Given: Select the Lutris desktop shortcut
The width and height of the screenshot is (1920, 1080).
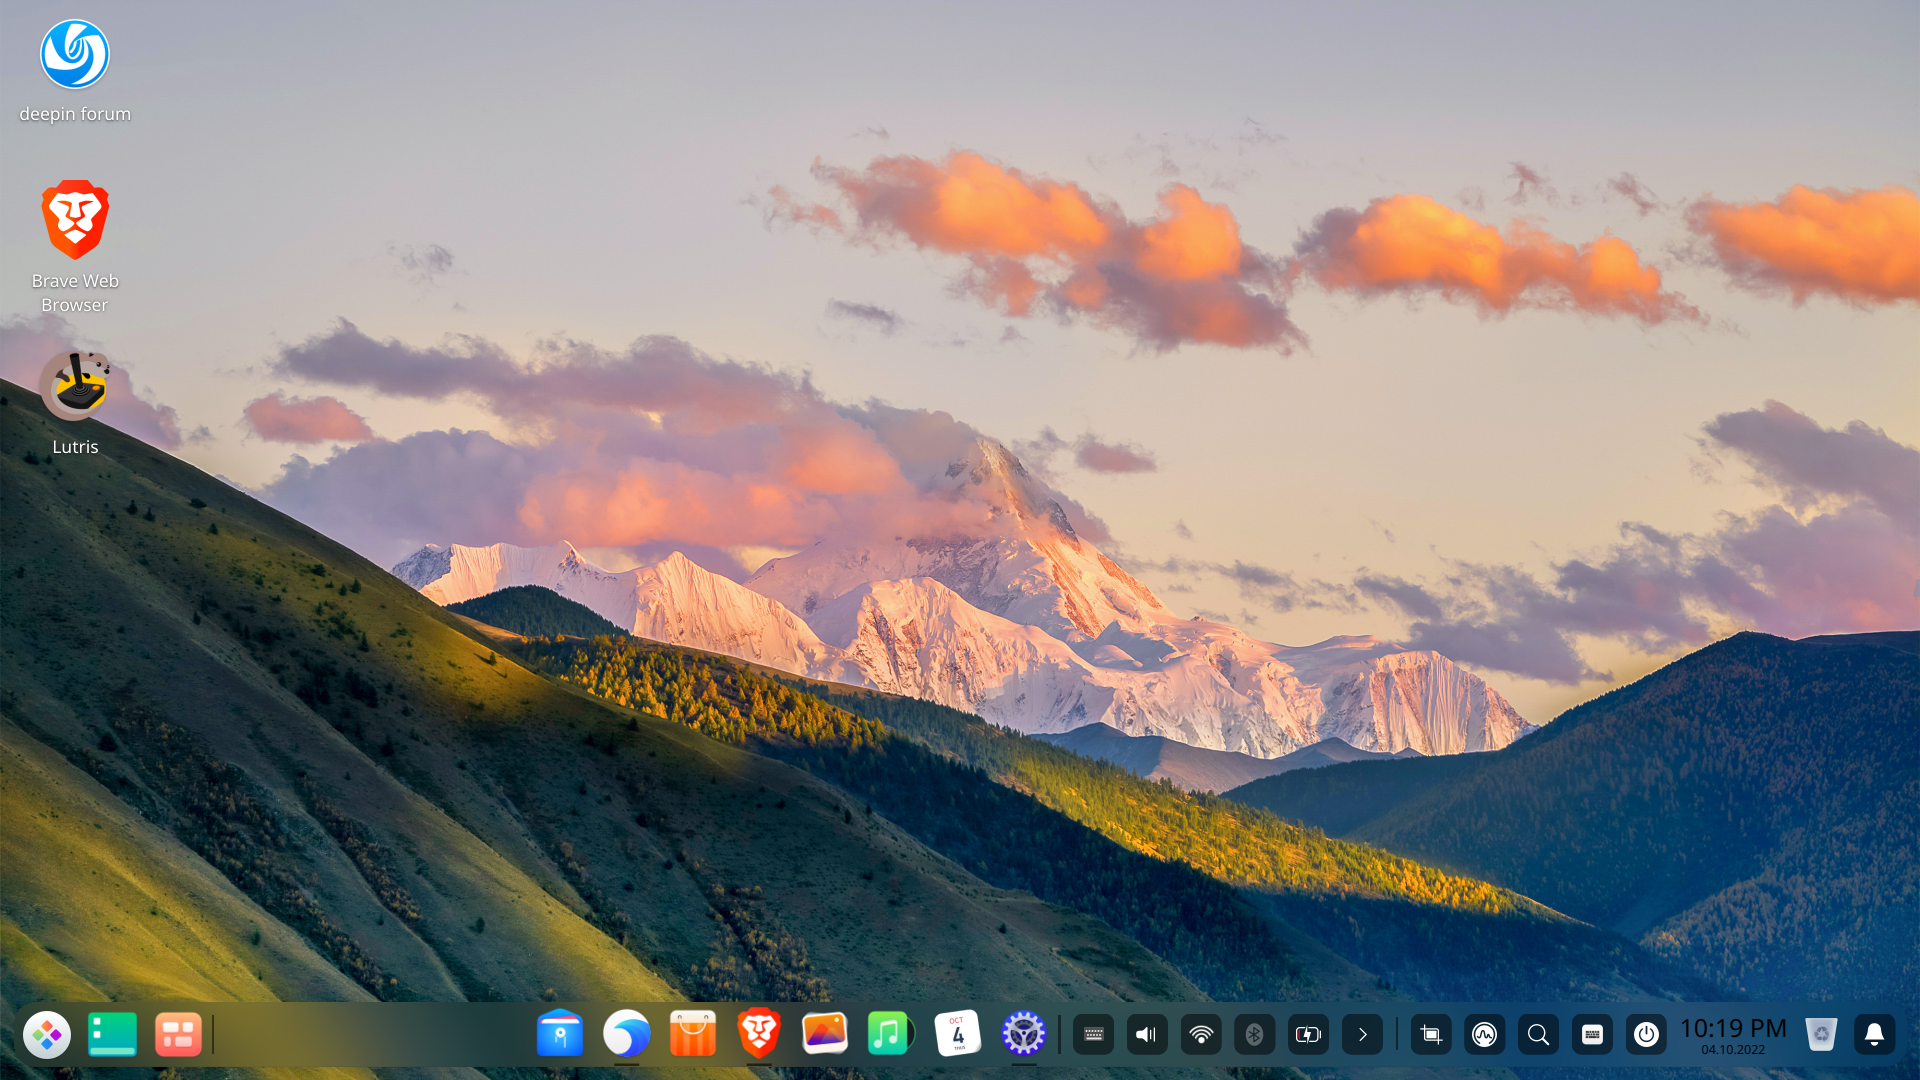Looking at the screenshot, I should tap(75, 403).
